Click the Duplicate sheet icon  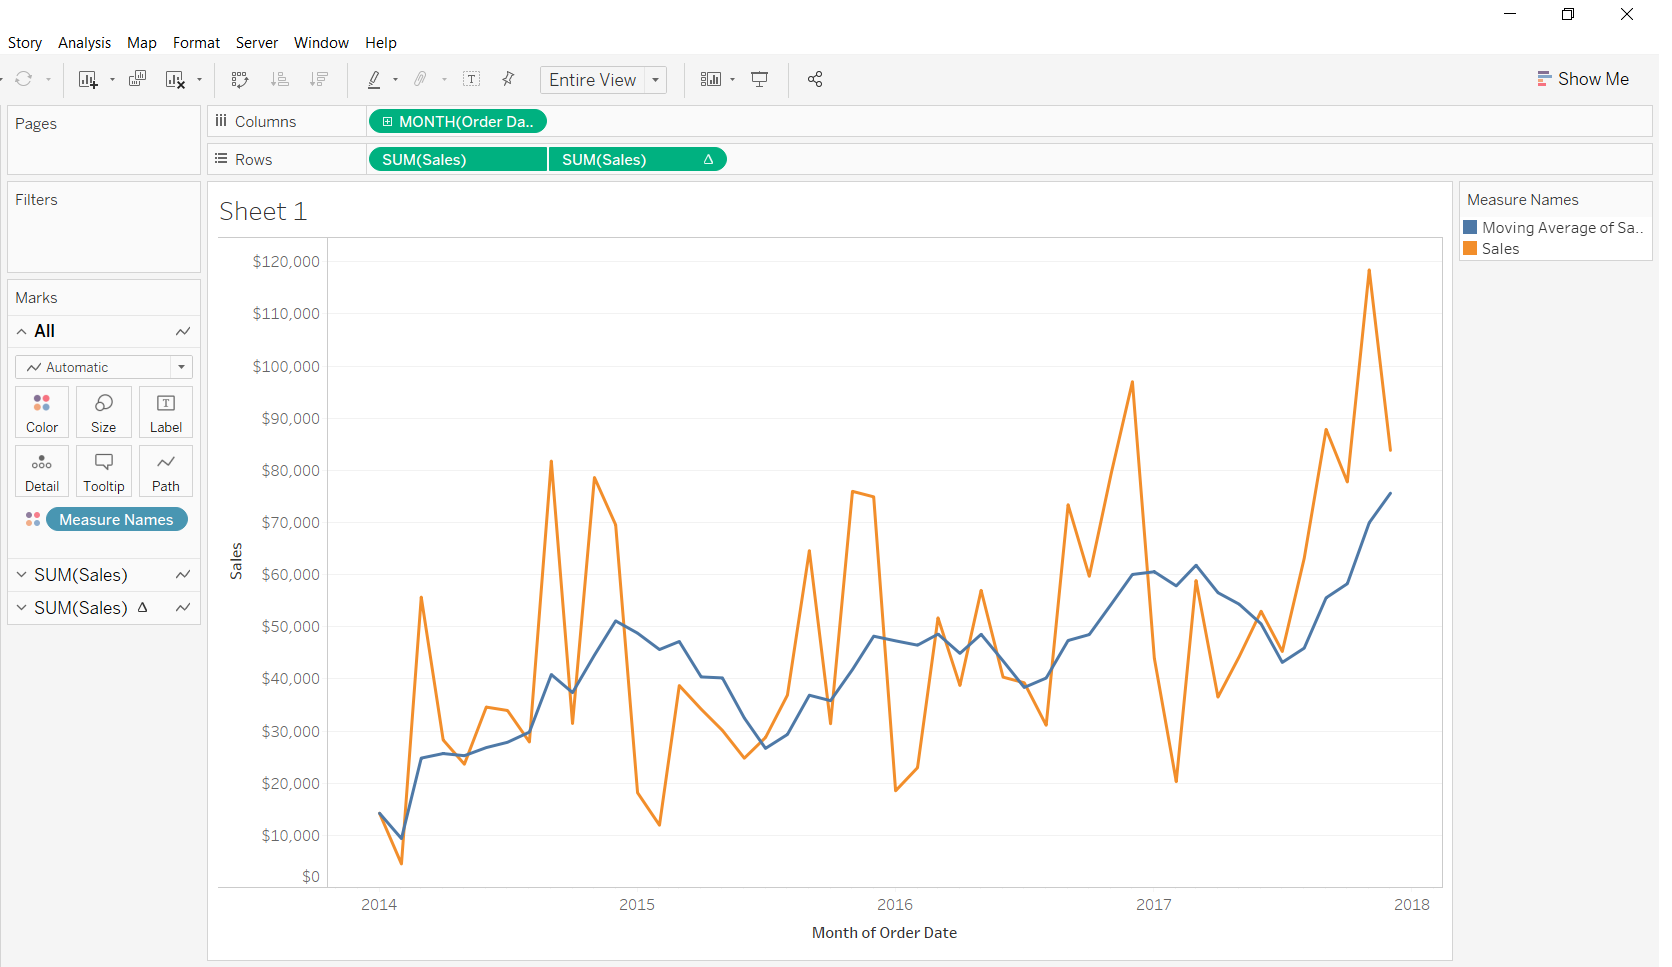coord(138,79)
